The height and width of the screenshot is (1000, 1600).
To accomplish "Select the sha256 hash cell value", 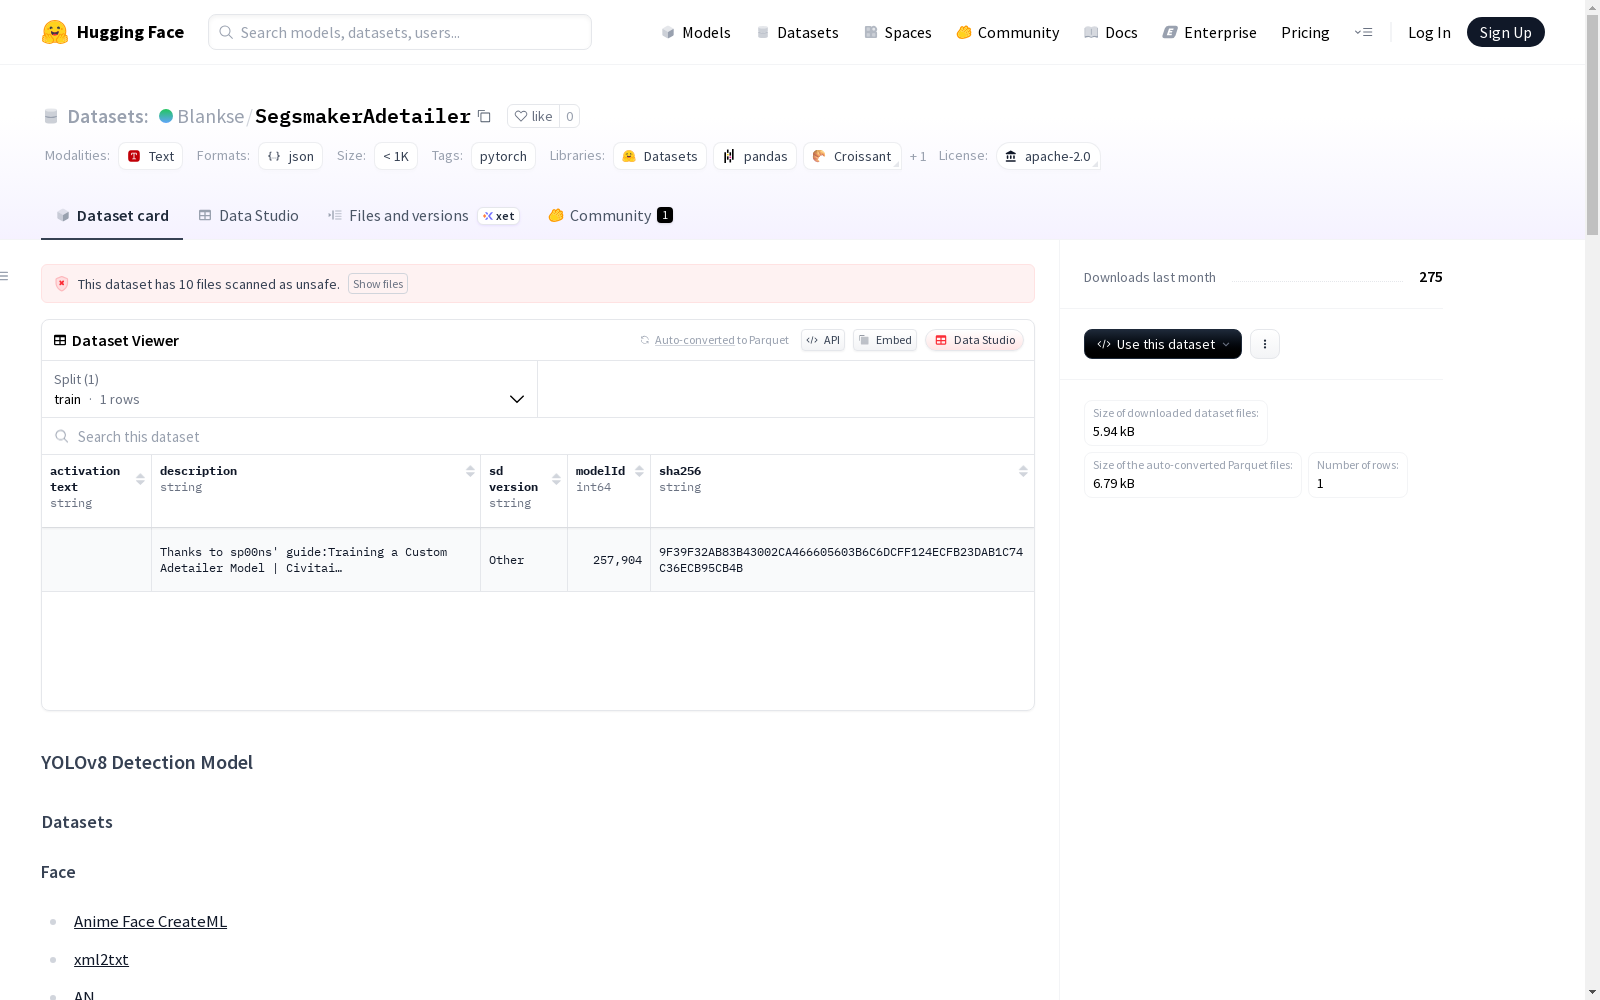I will pos(842,560).
